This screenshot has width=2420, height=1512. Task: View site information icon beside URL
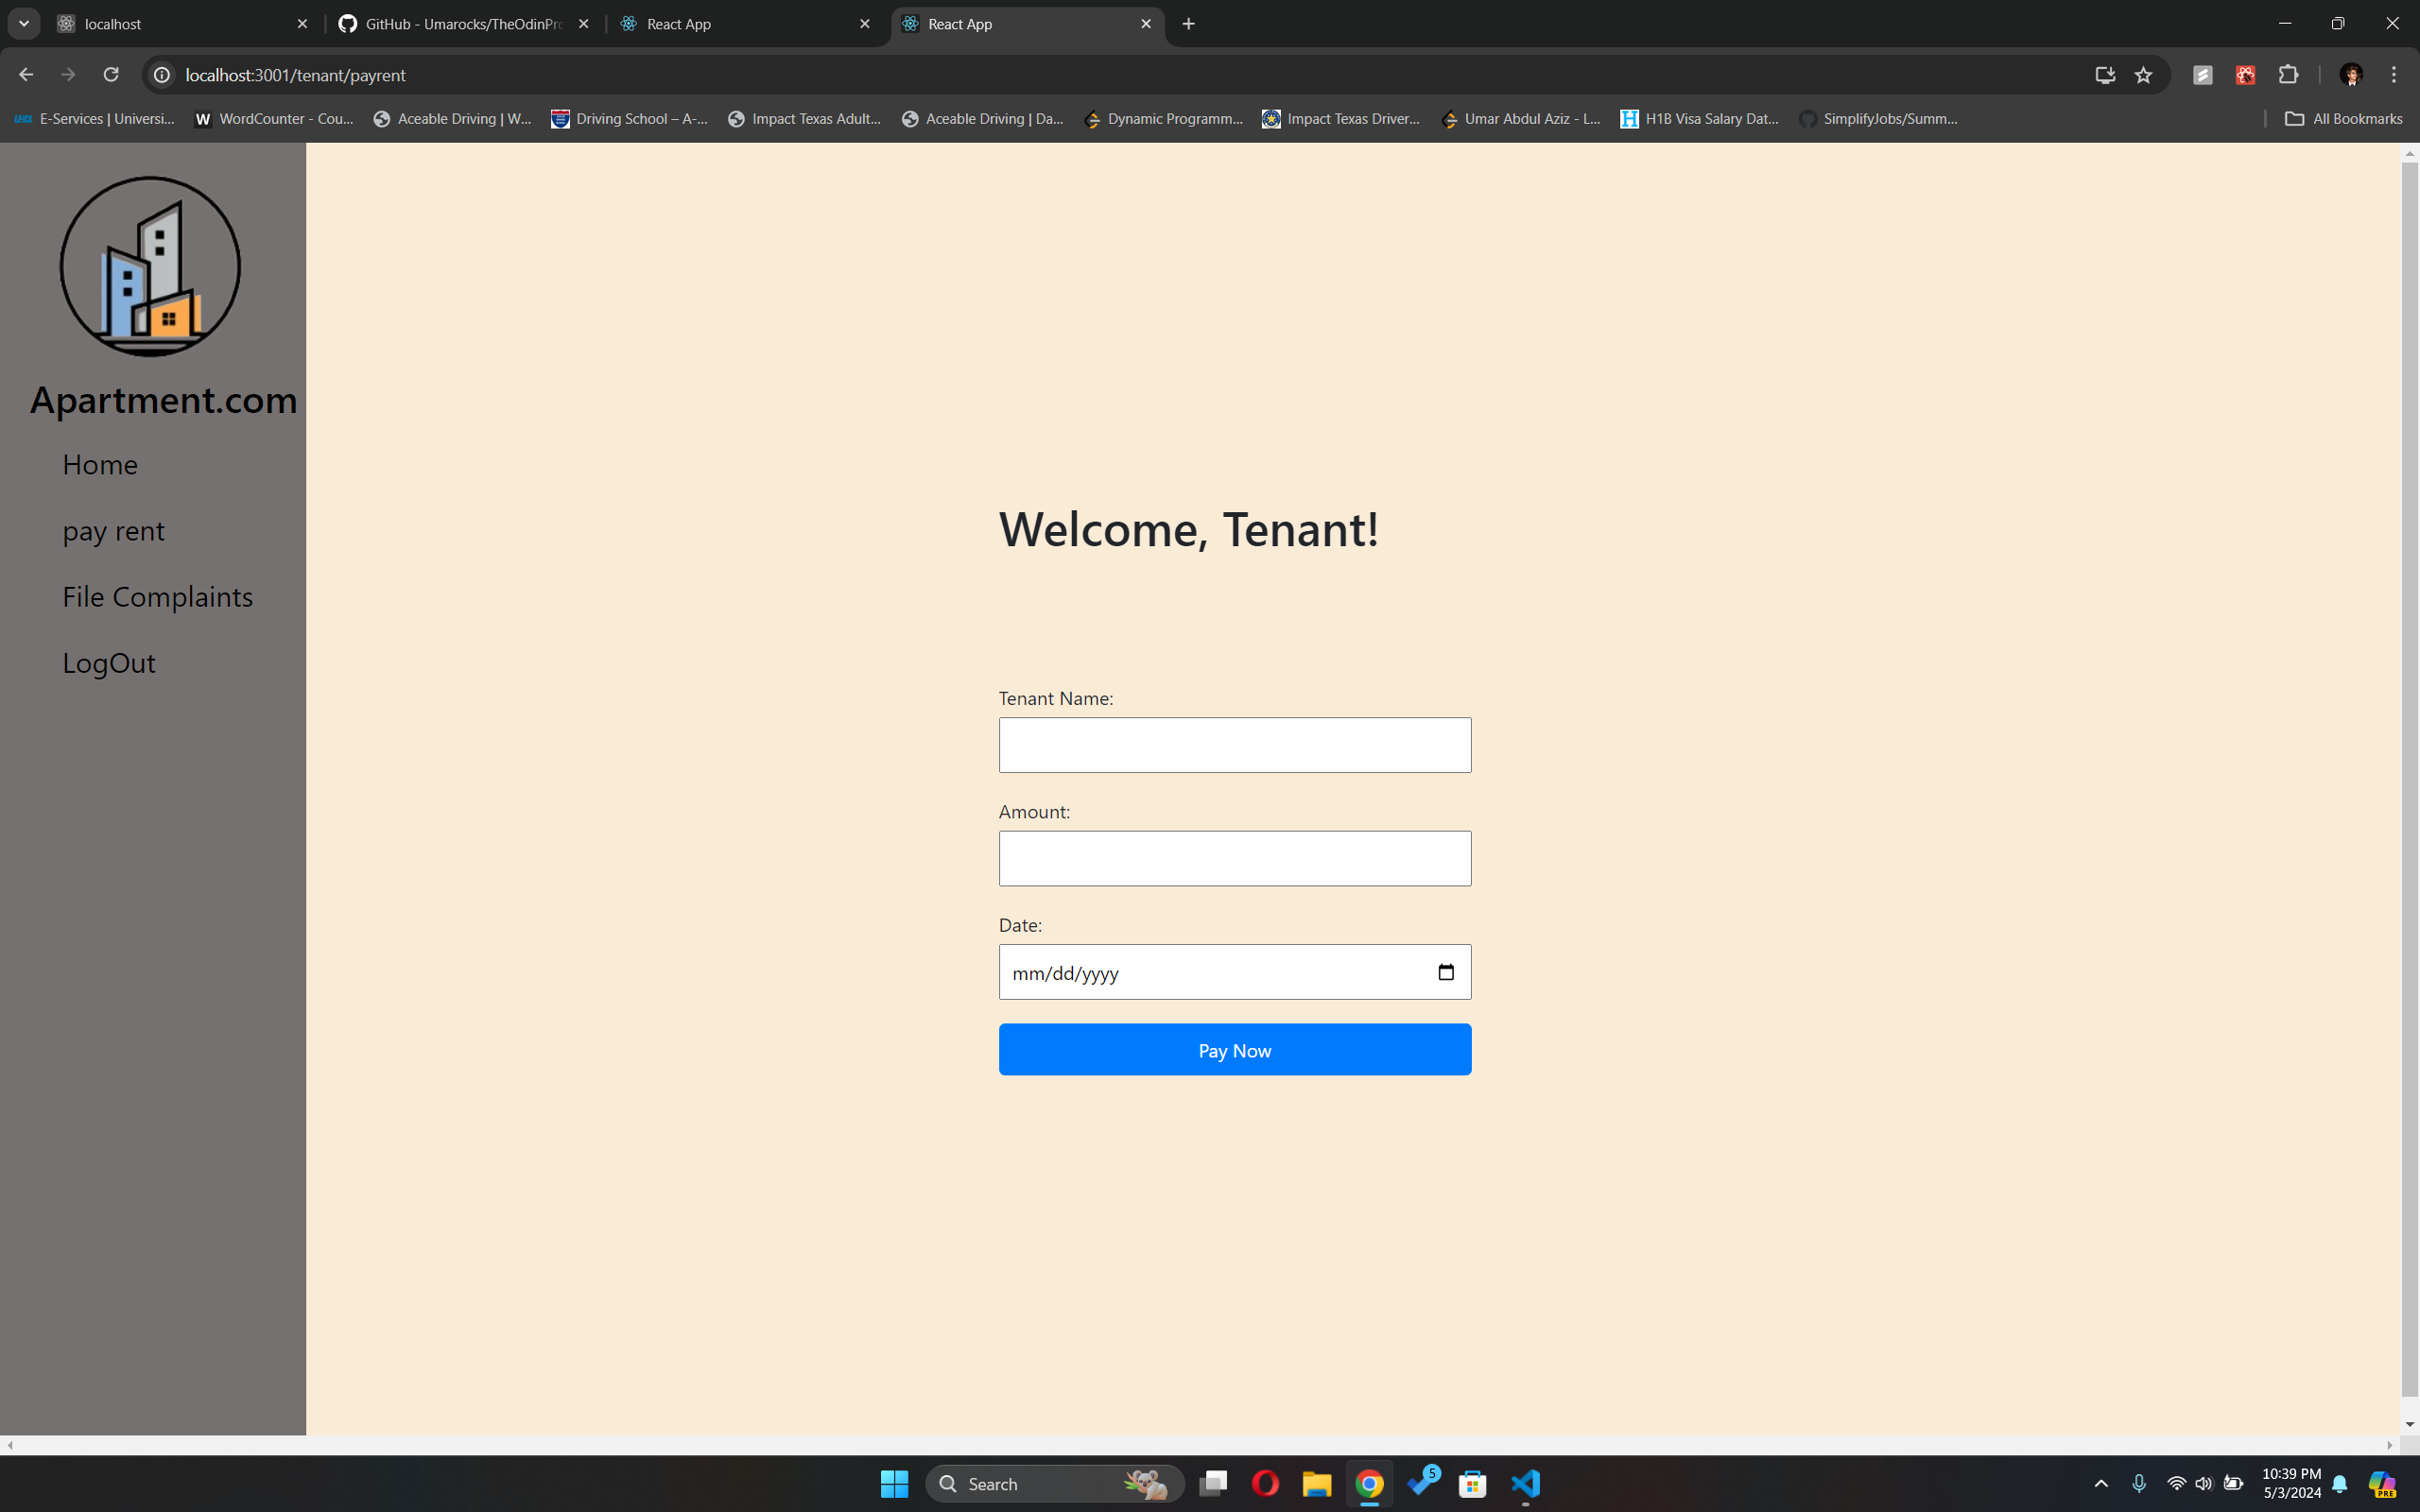tap(162, 75)
